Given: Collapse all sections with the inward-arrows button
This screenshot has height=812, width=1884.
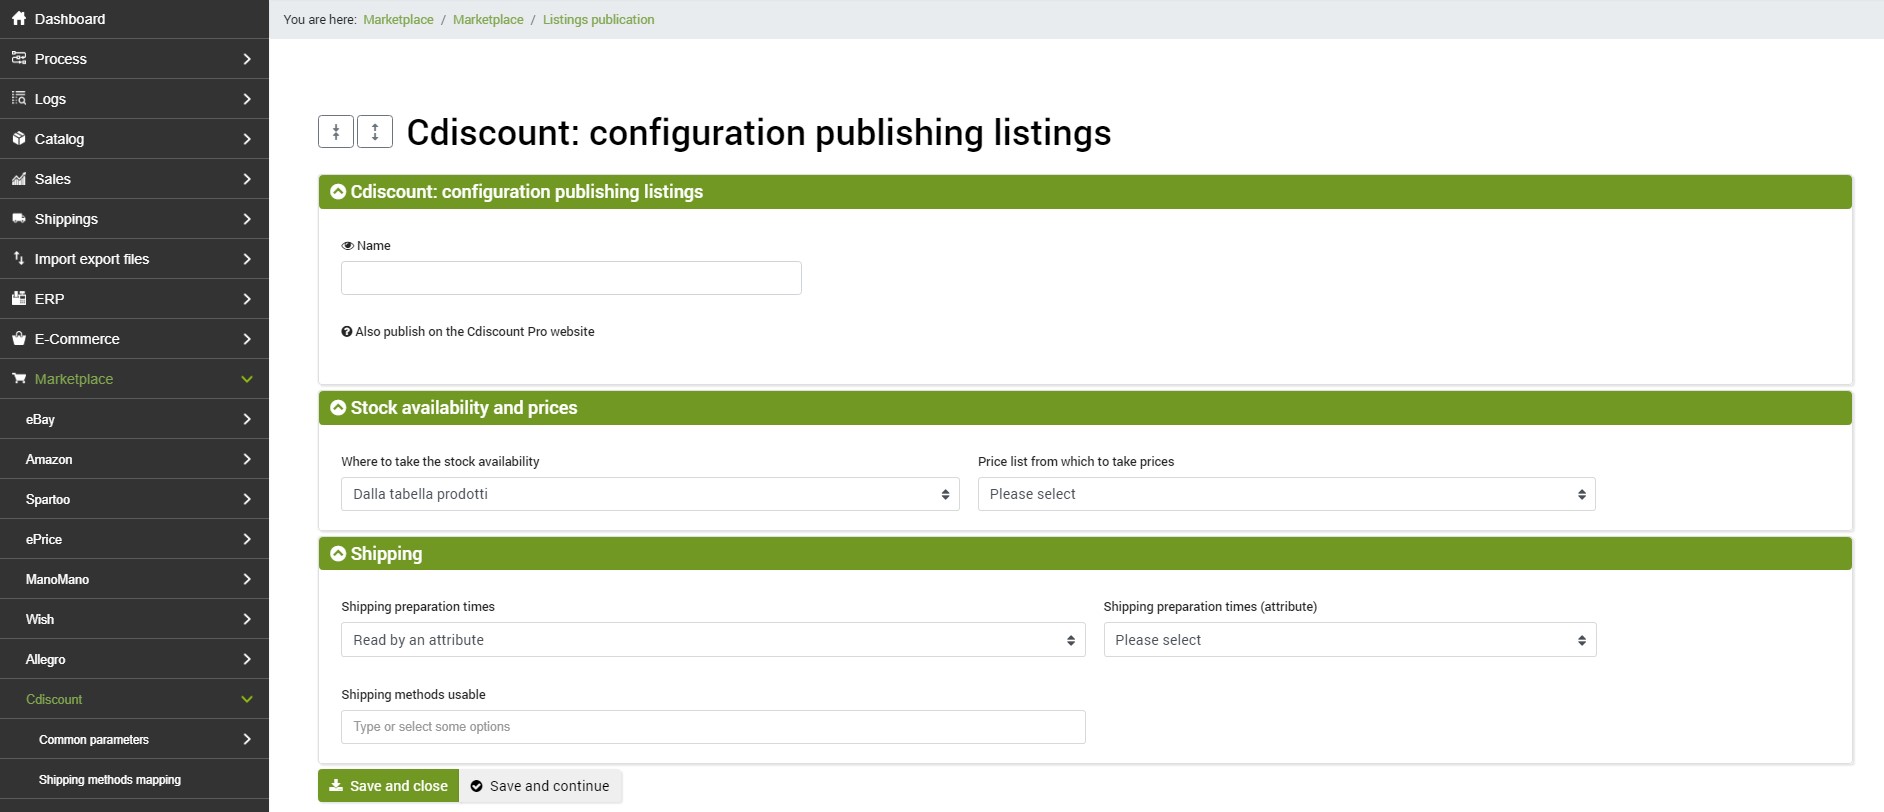Looking at the screenshot, I should pos(336,131).
